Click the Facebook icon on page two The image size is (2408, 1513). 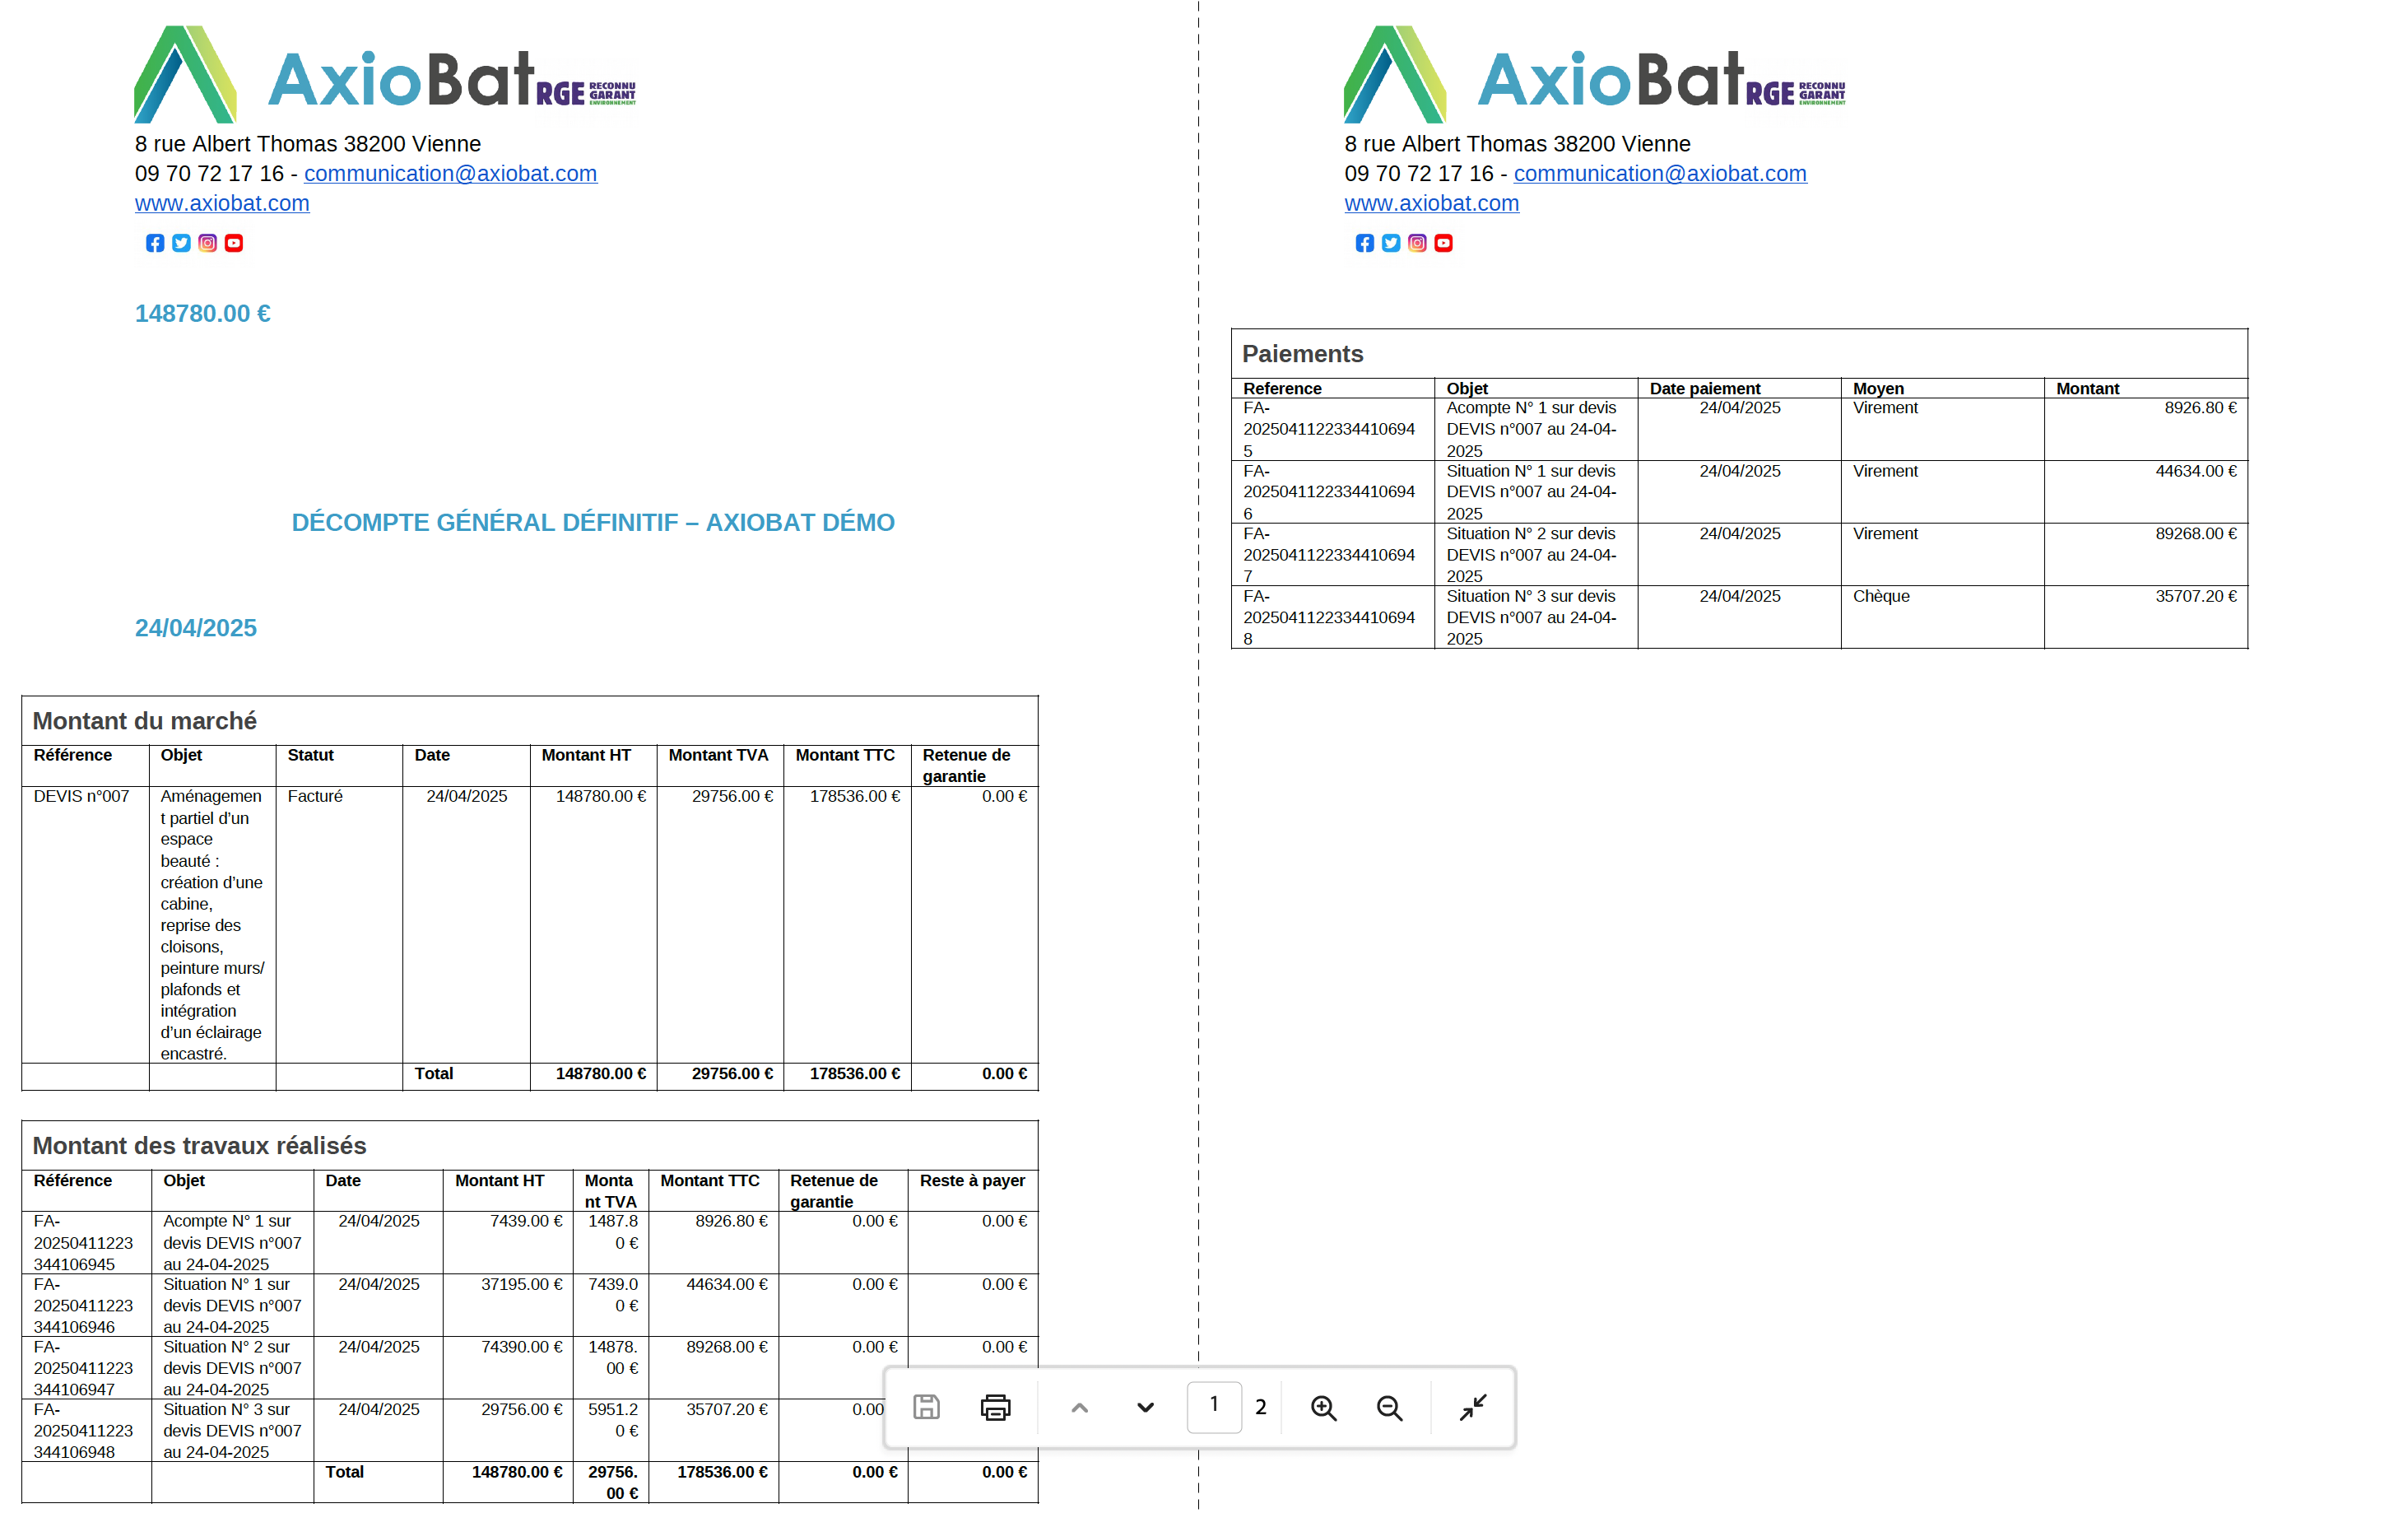click(x=1364, y=243)
